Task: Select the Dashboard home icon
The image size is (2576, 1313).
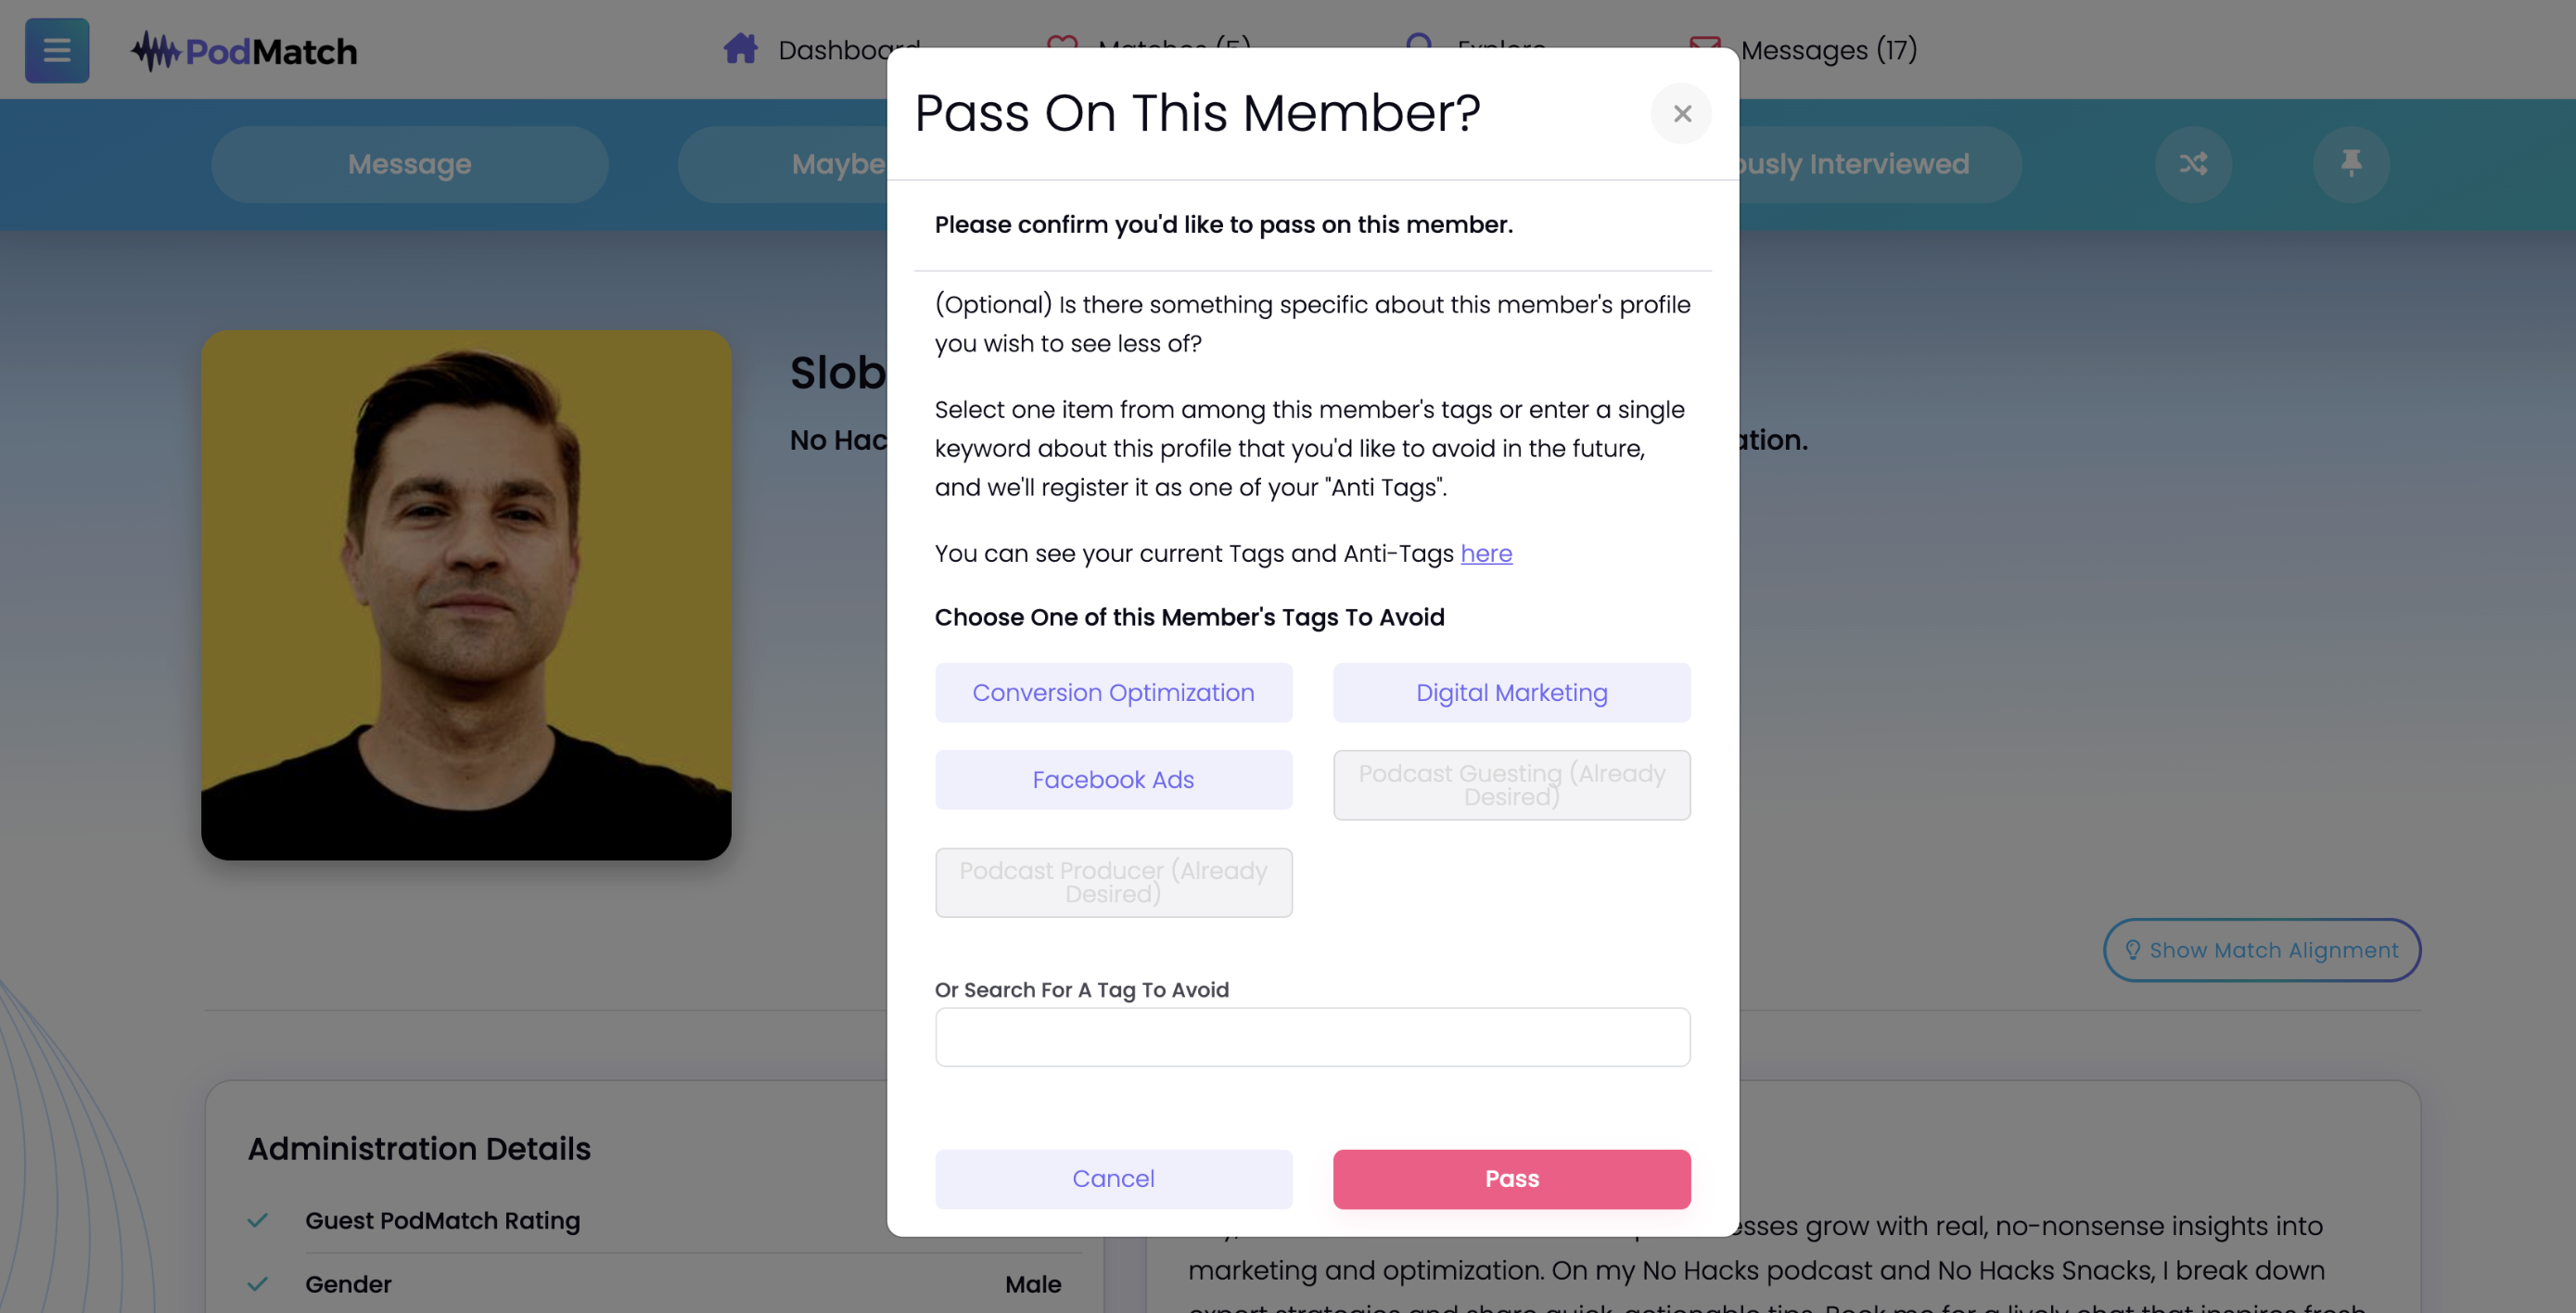Action: click(x=741, y=47)
